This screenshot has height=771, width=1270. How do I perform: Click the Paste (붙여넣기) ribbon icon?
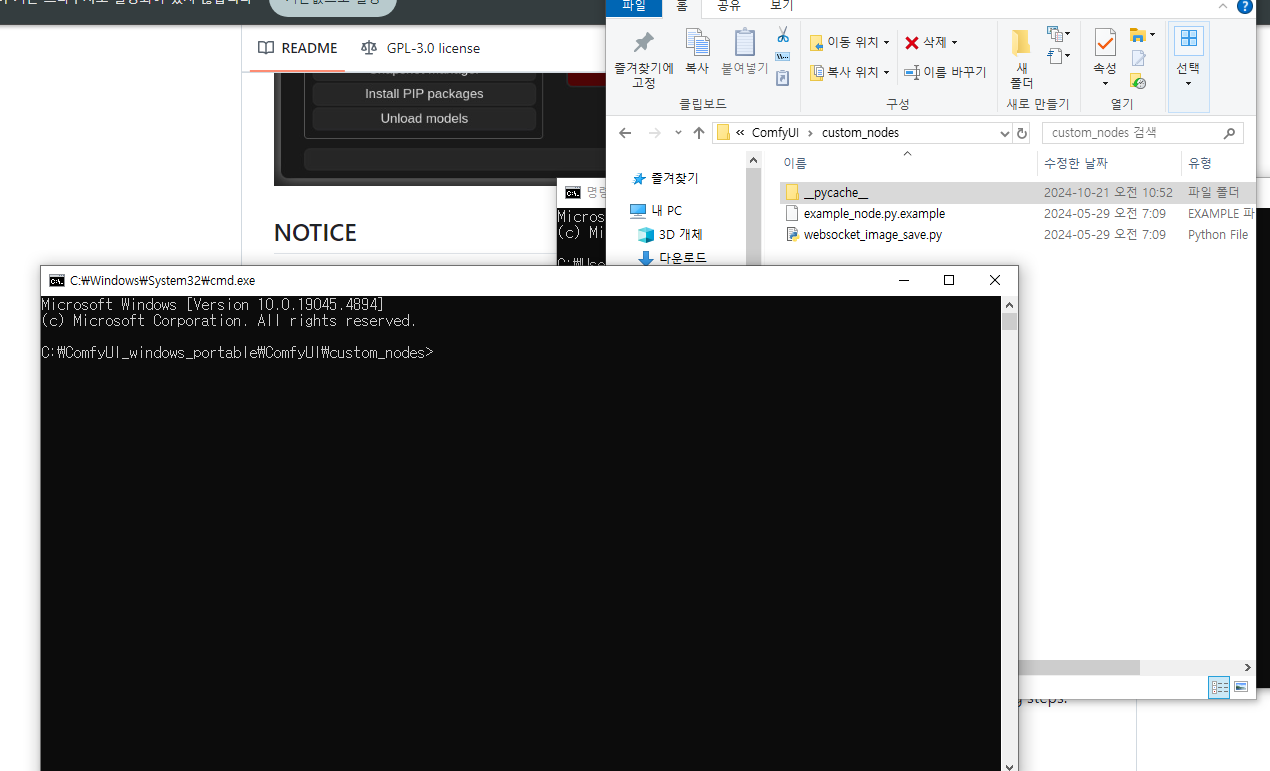pos(745,43)
